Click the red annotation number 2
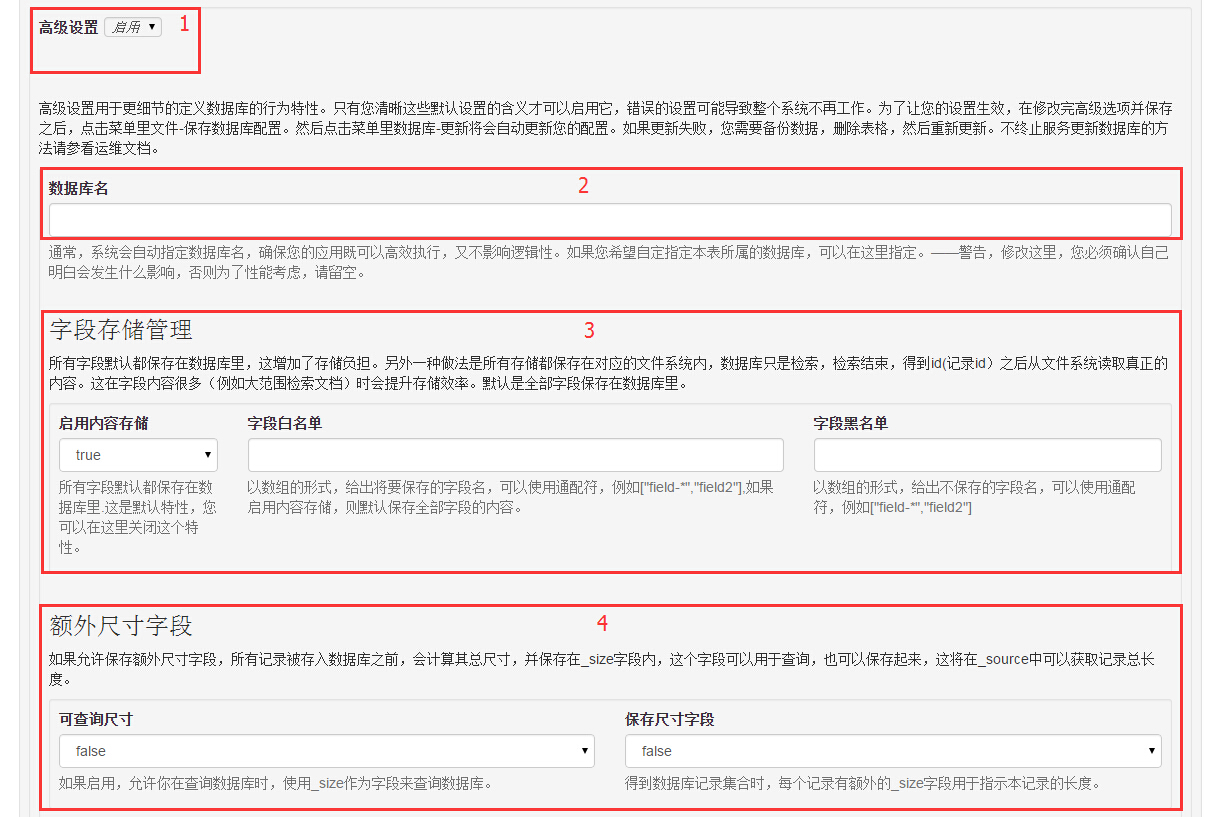The image size is (1221, 817). pos(584,185)
